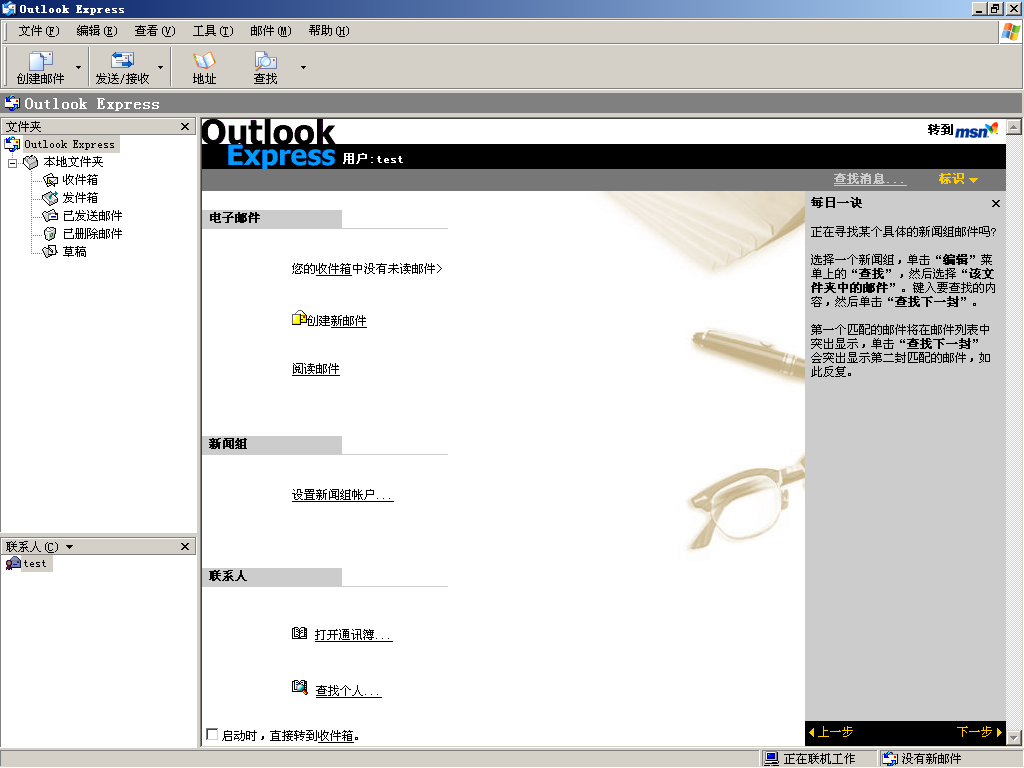Open the 草稿 drafts folder icon
The height and width of the screenshot is (768, 1024).
[x=50, y=251]
